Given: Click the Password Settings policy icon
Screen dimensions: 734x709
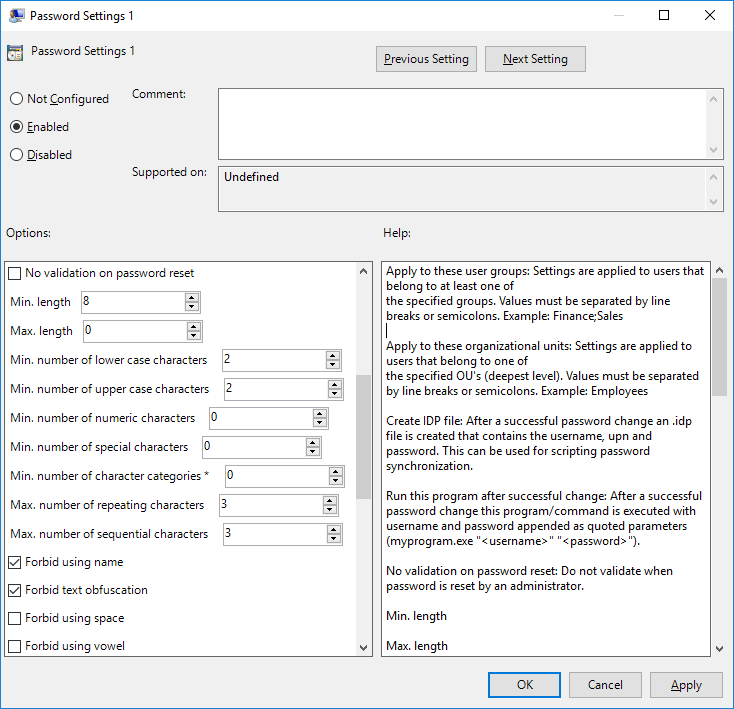Looking at the screenshot, I should point(14,54).
